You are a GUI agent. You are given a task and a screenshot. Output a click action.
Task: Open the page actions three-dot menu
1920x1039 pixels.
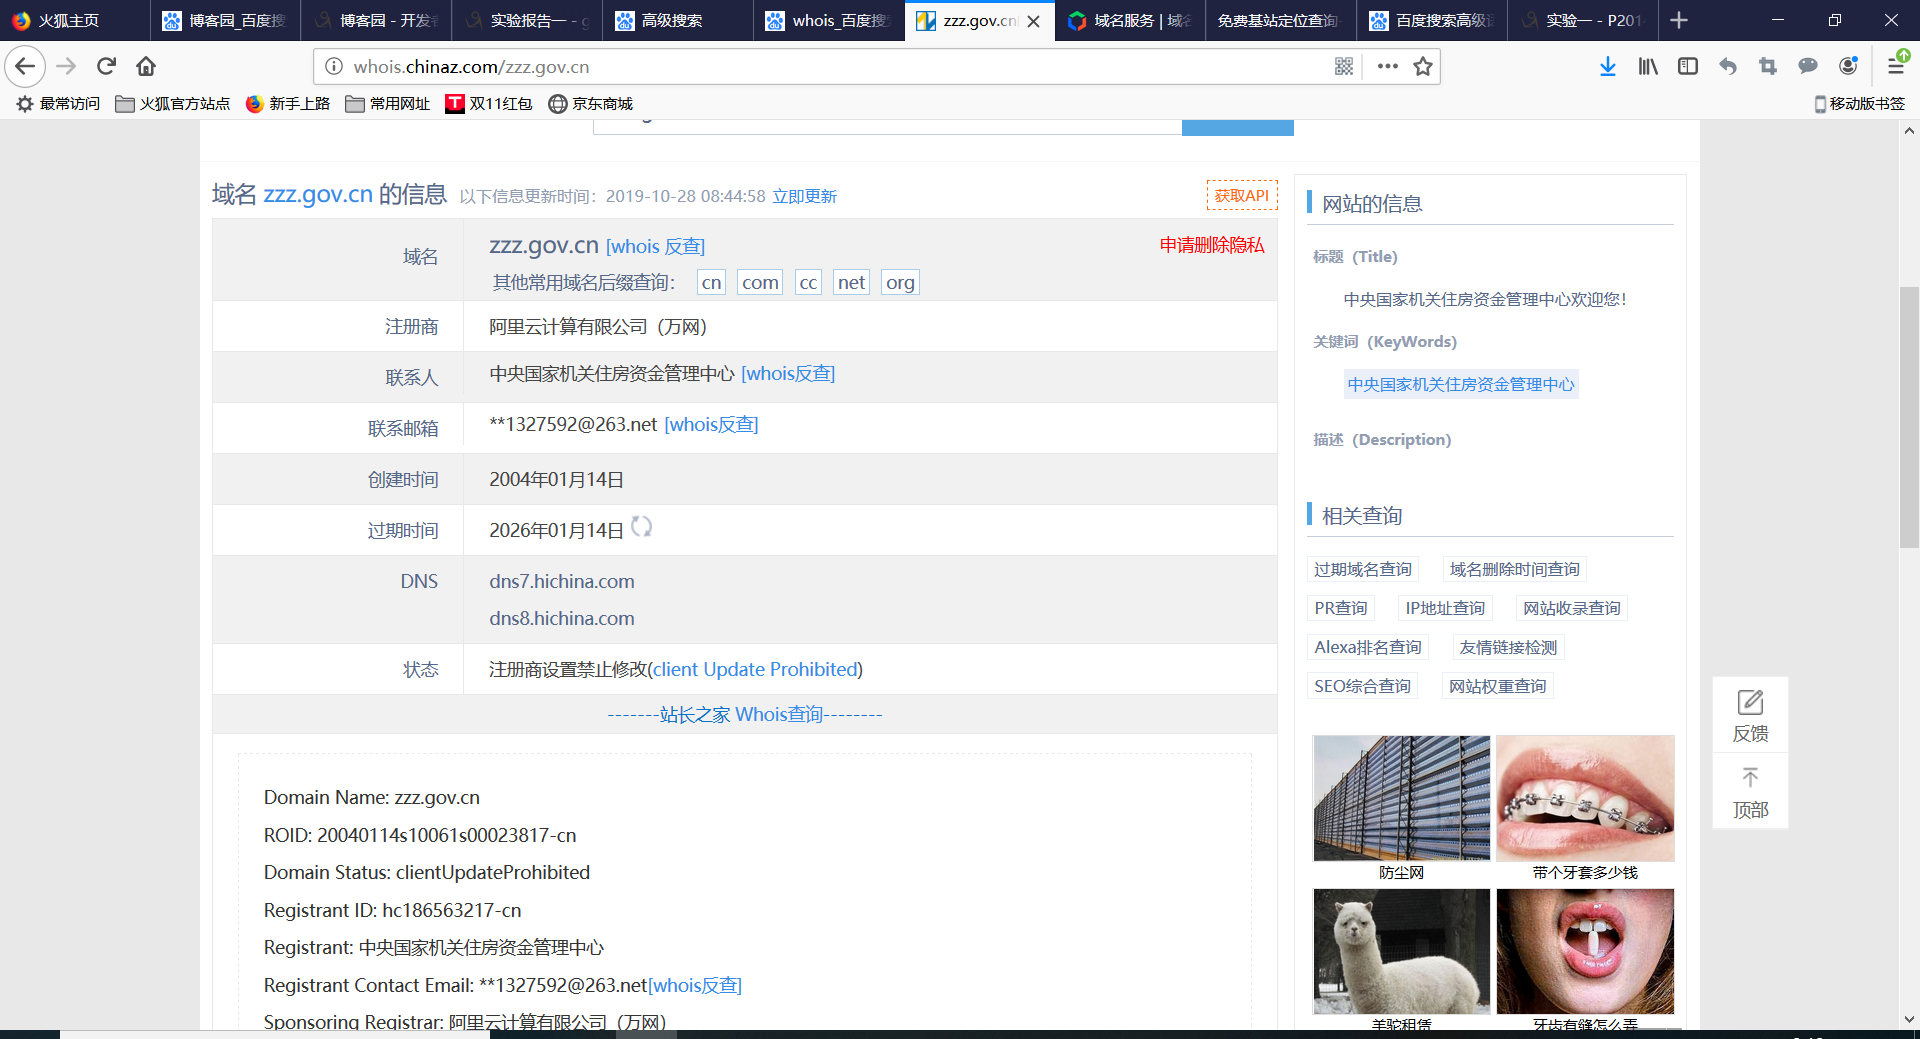pyautogui.click(x=1387, y=66)
